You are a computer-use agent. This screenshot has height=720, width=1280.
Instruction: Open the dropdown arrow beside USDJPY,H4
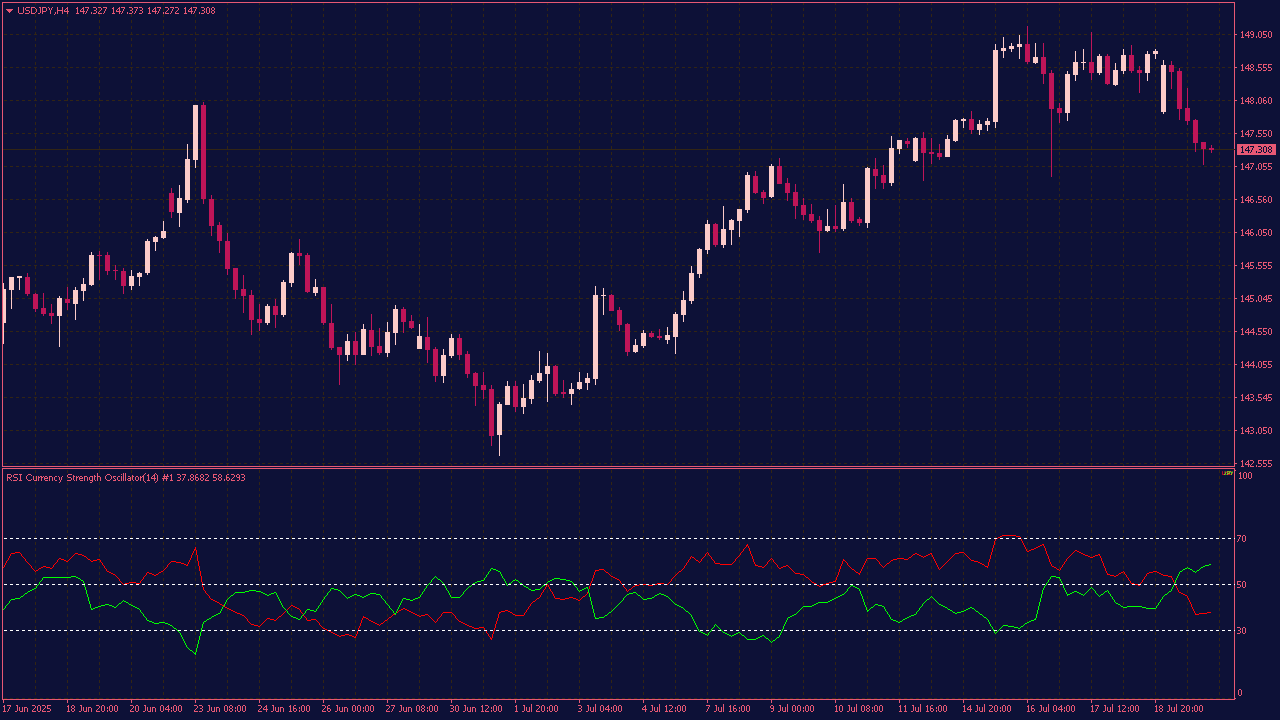(x=10, y=11)
